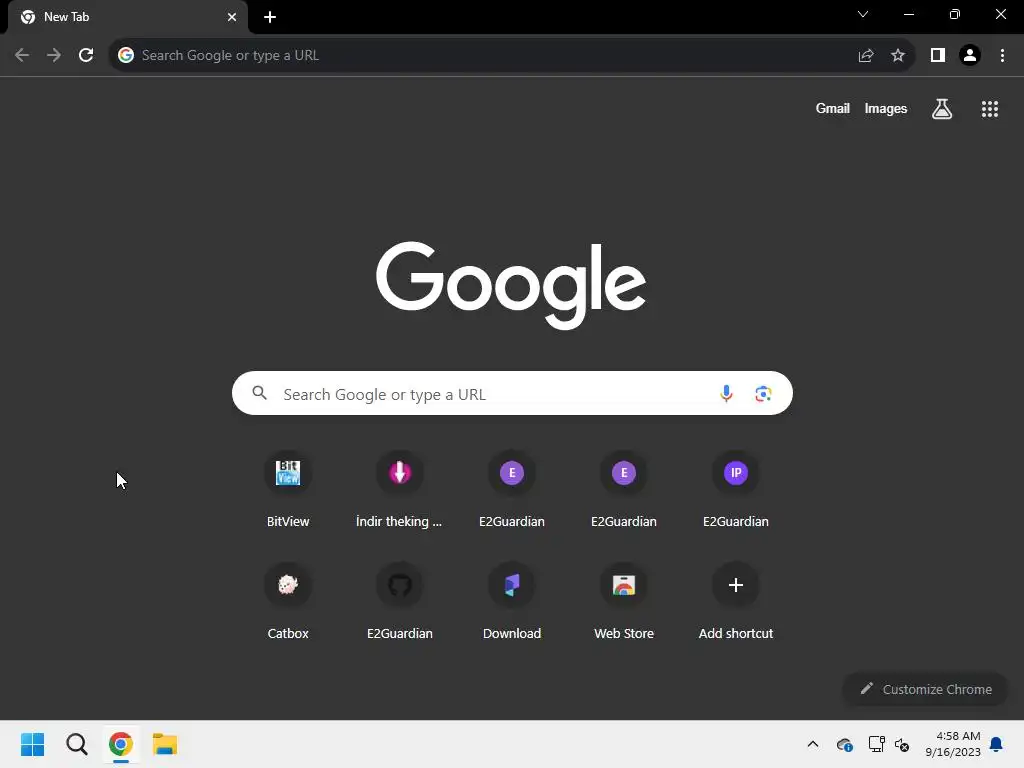Open the Windows Start menu

pos(32,744)
